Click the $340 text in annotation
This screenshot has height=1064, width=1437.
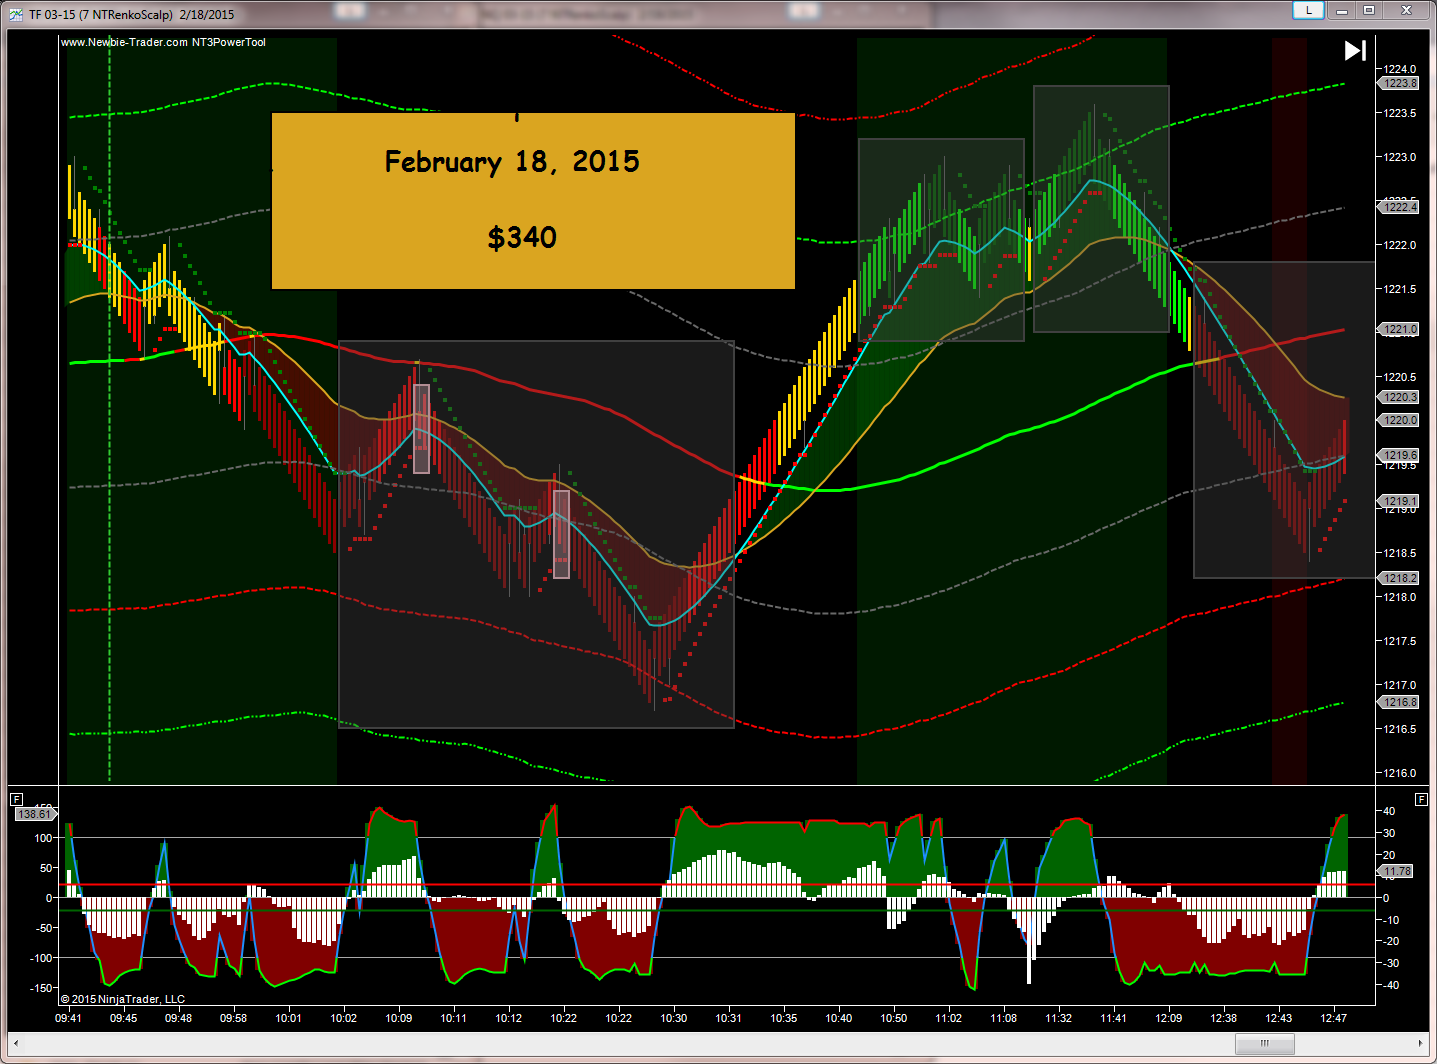[522, 238]
